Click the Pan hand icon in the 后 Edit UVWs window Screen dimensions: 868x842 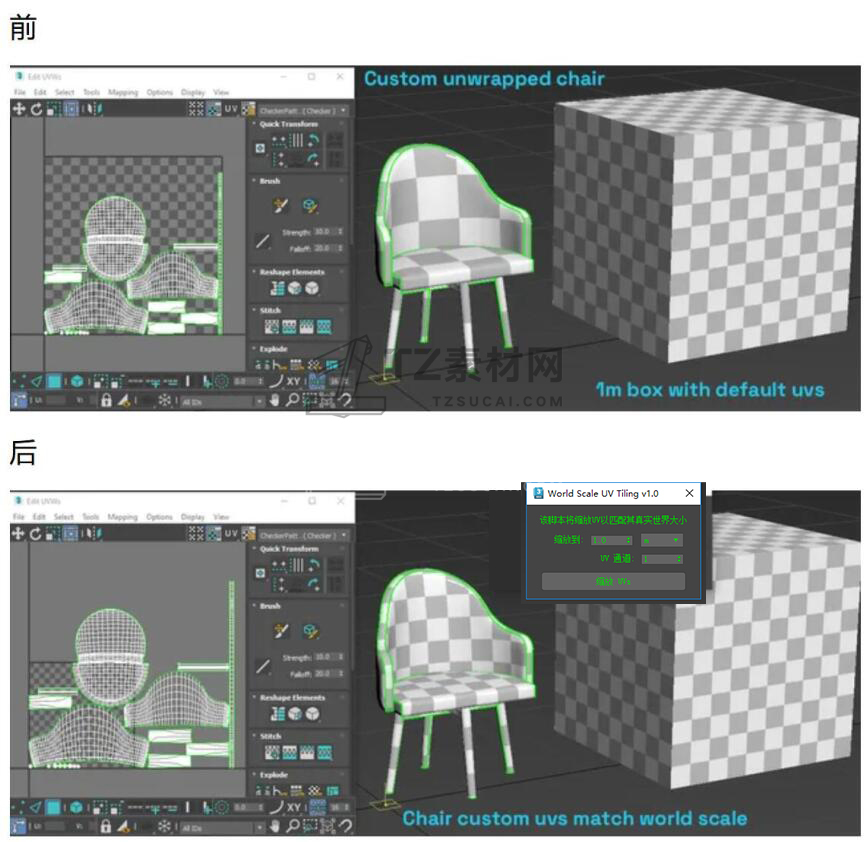(x=275, y=826)
